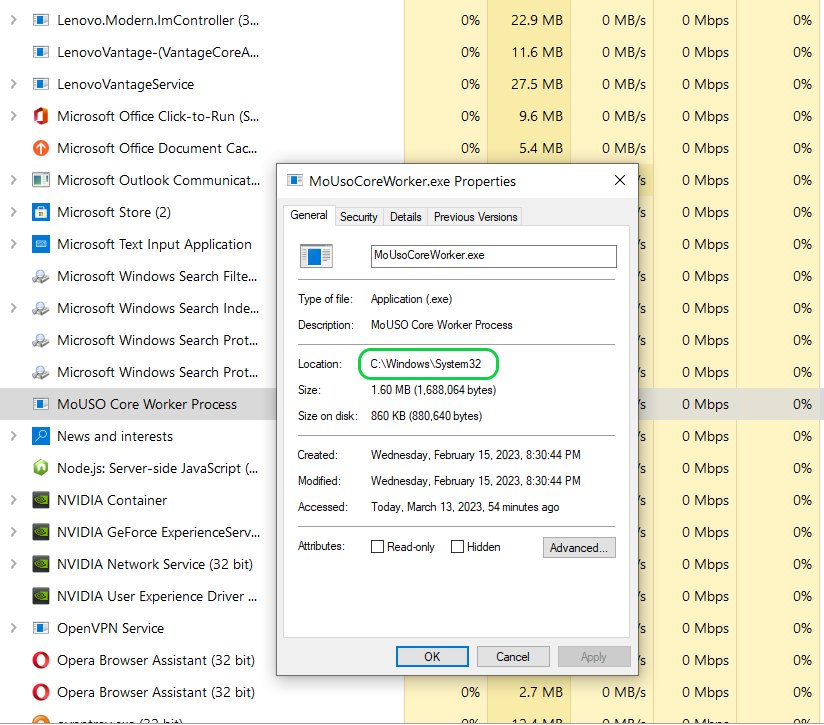Click the MoUSO Core Worker Process row icon
824x725 pixels.
pyautogui.click(x=40, y=404)
